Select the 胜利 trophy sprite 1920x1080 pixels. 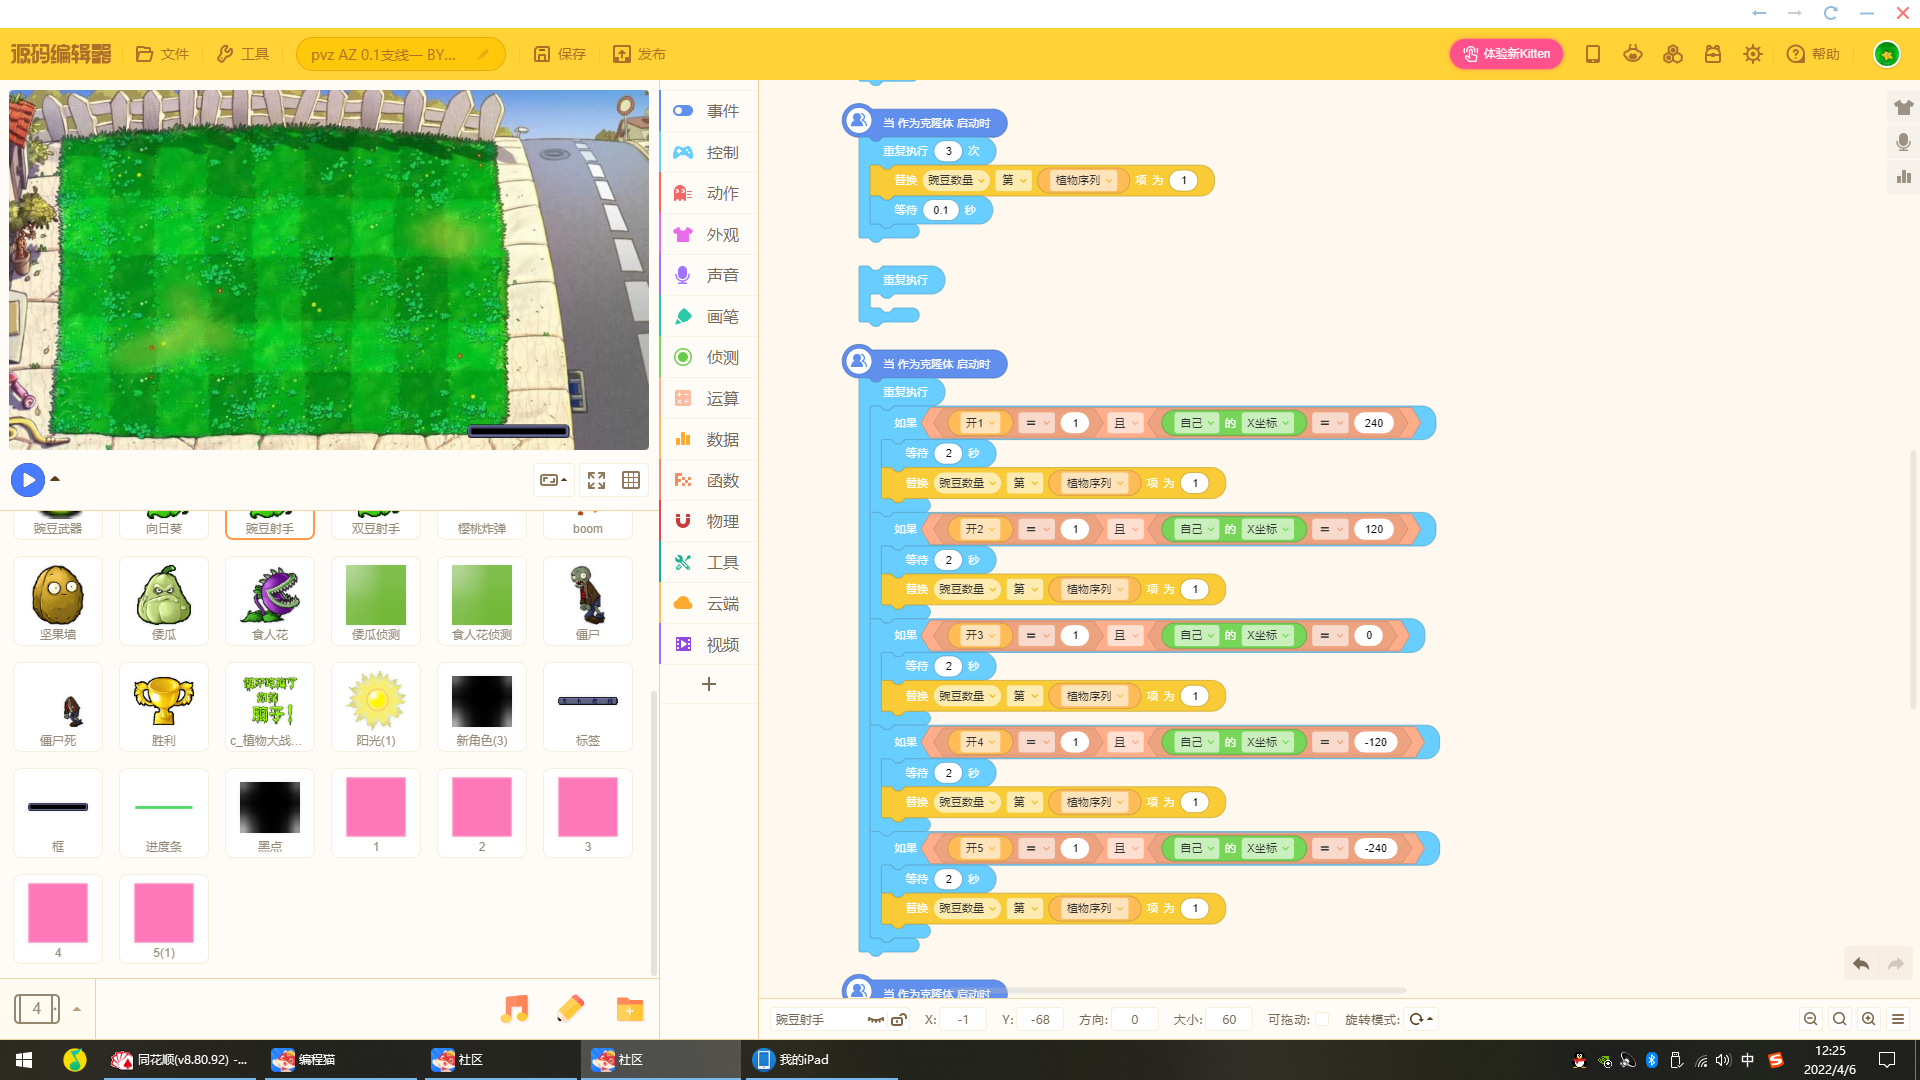tap(164, 707)
